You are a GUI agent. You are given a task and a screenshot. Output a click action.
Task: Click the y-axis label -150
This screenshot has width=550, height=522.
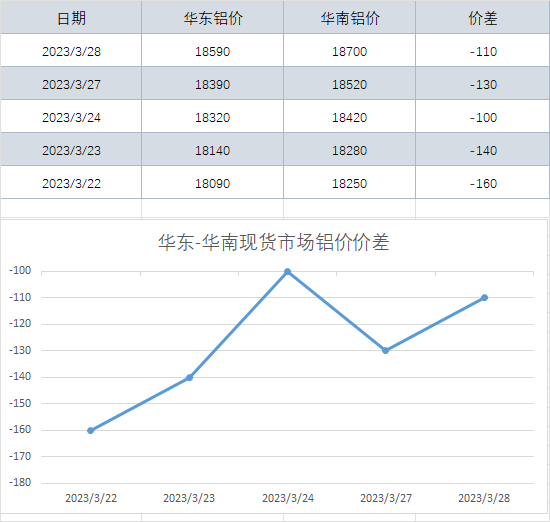[x=20, y=403]
